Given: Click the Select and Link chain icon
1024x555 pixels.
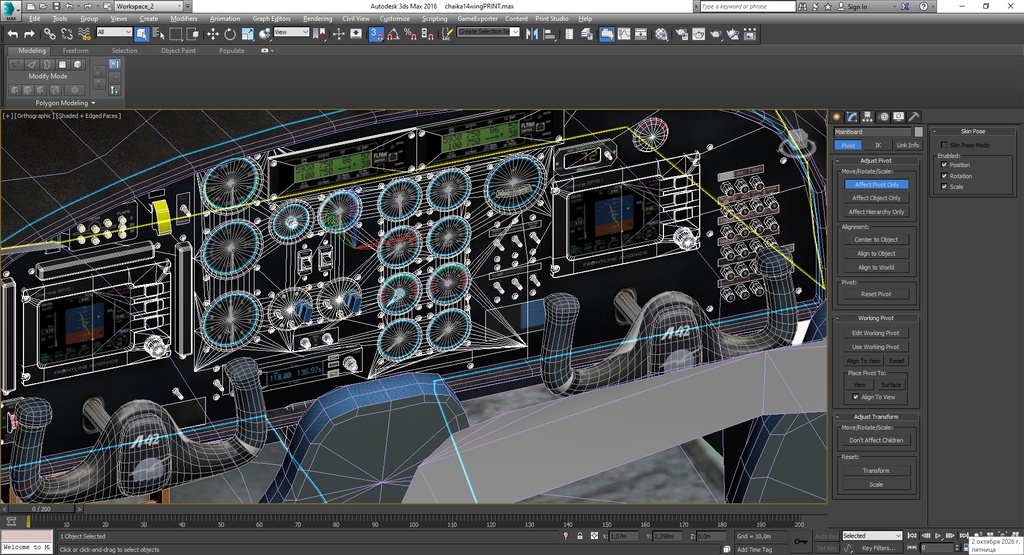Looking at the screenshot, I should click(50, 34).
